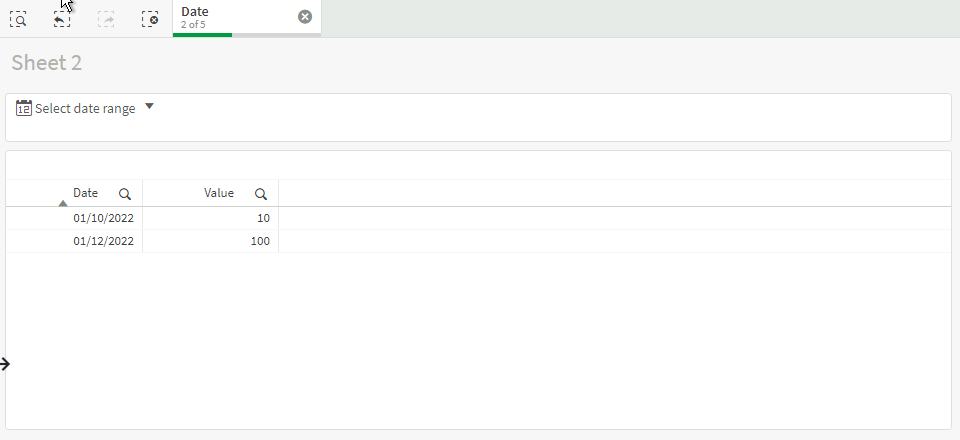This screenshot has width=960, height=440.
Task: Open the smart search selections tool
Action: coord(18,19)
